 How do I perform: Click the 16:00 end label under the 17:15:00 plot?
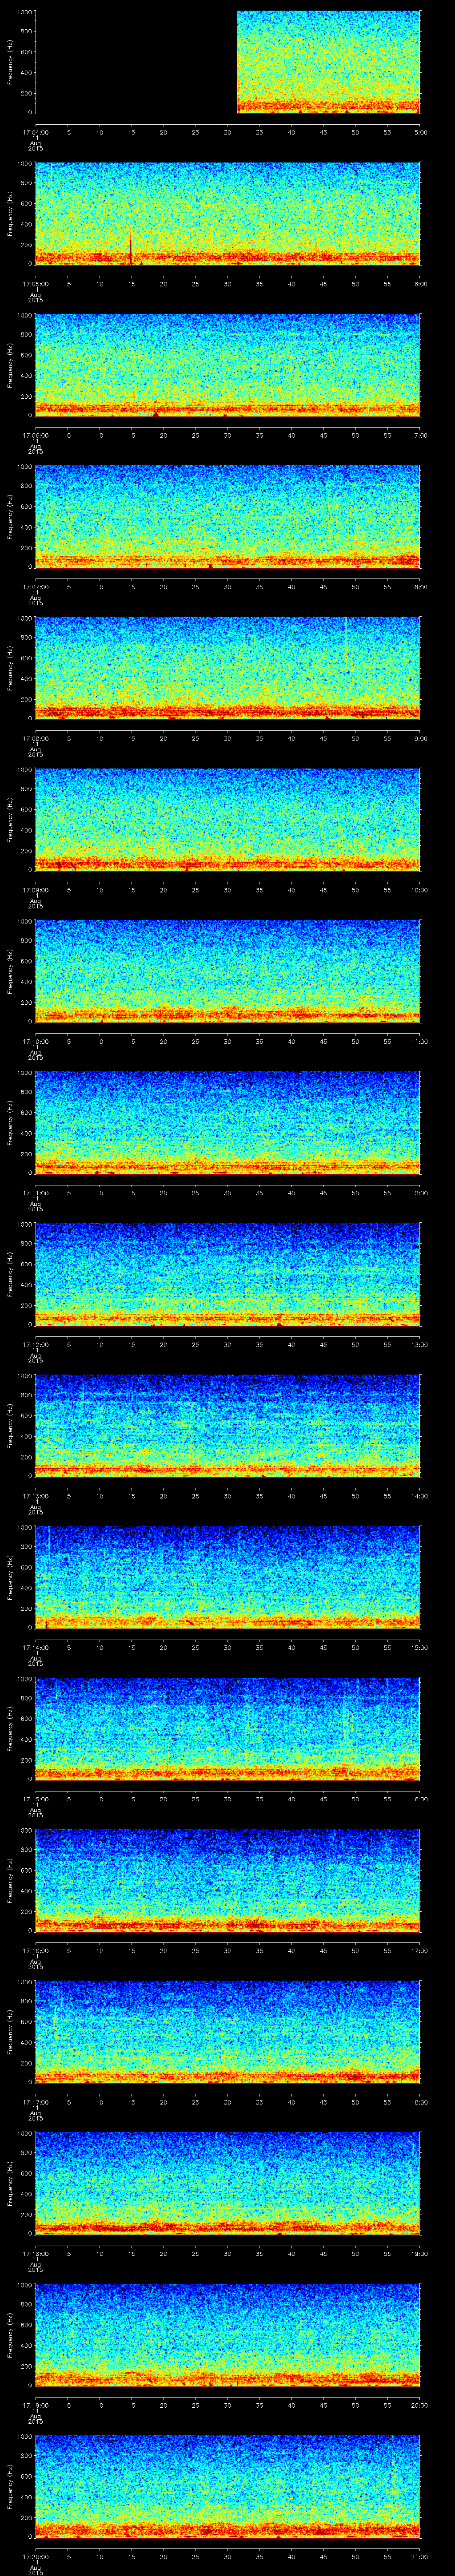coord(419,1798)
